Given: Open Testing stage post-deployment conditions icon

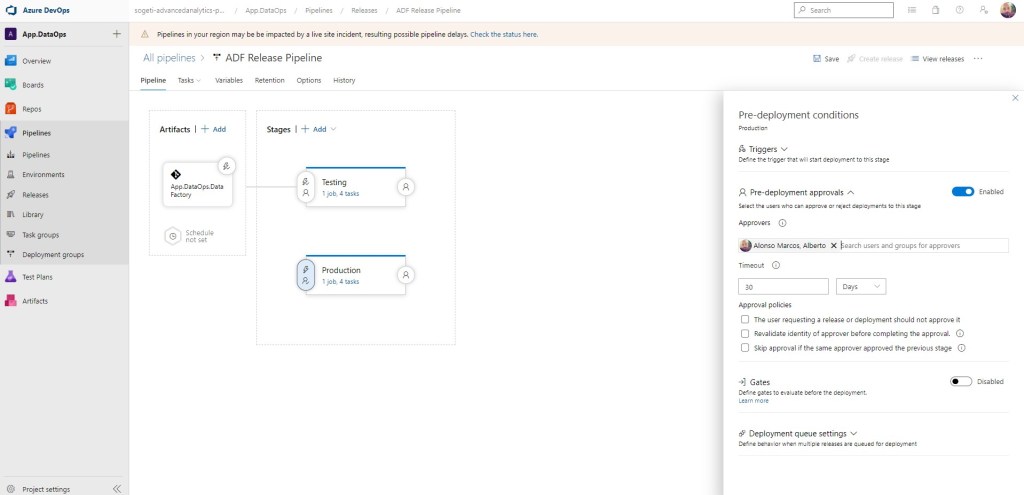Looking at the screenshot, I should pos(405,186).
